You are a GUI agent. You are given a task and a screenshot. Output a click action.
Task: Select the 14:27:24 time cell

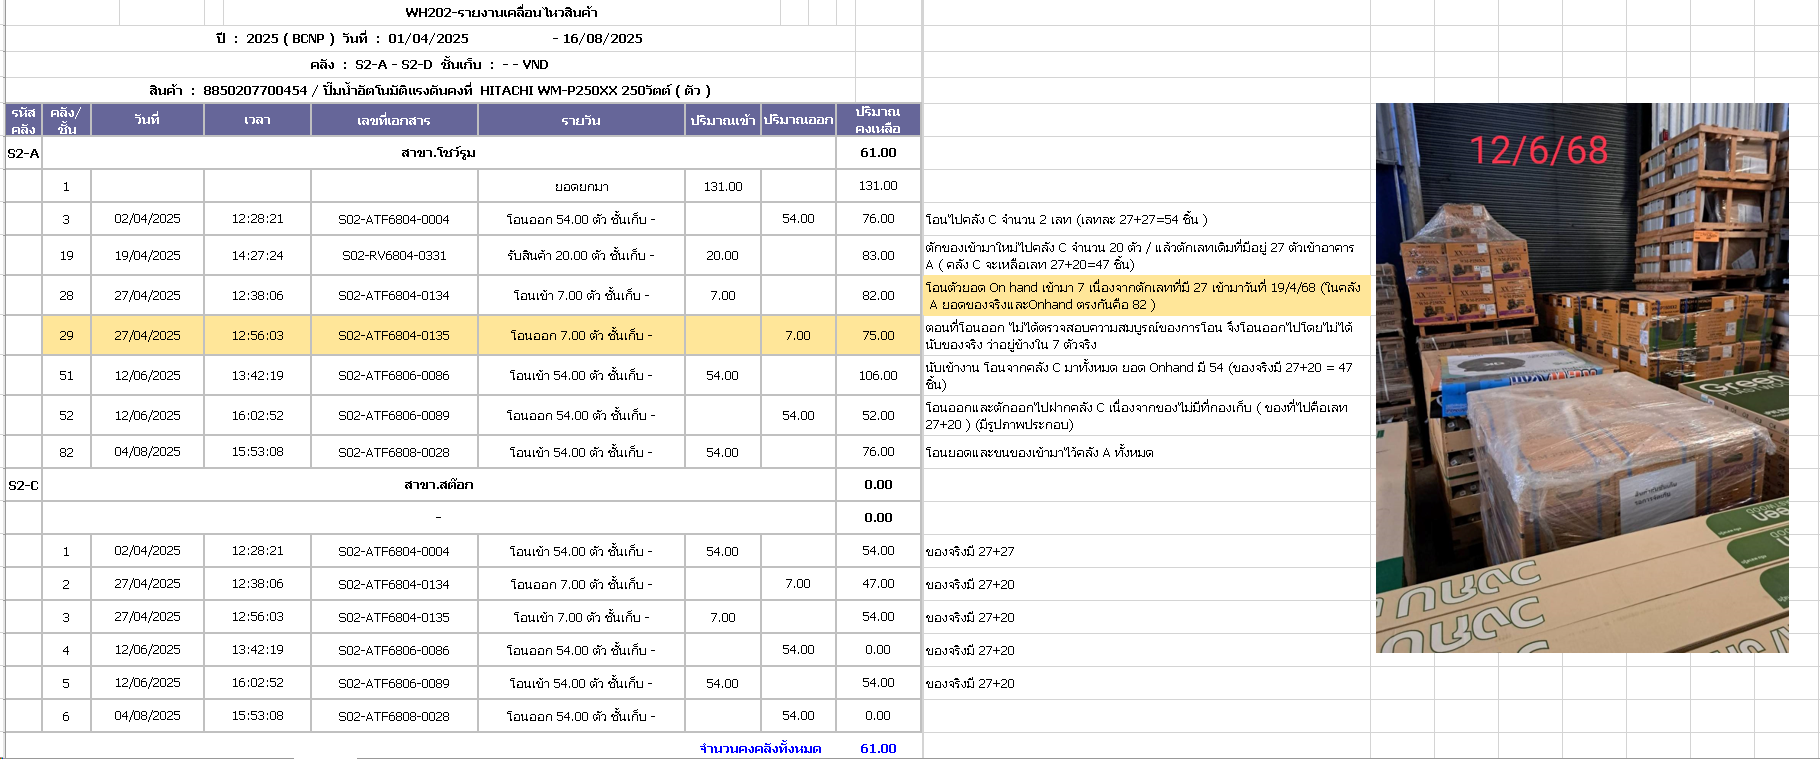(x=257, y=256)
